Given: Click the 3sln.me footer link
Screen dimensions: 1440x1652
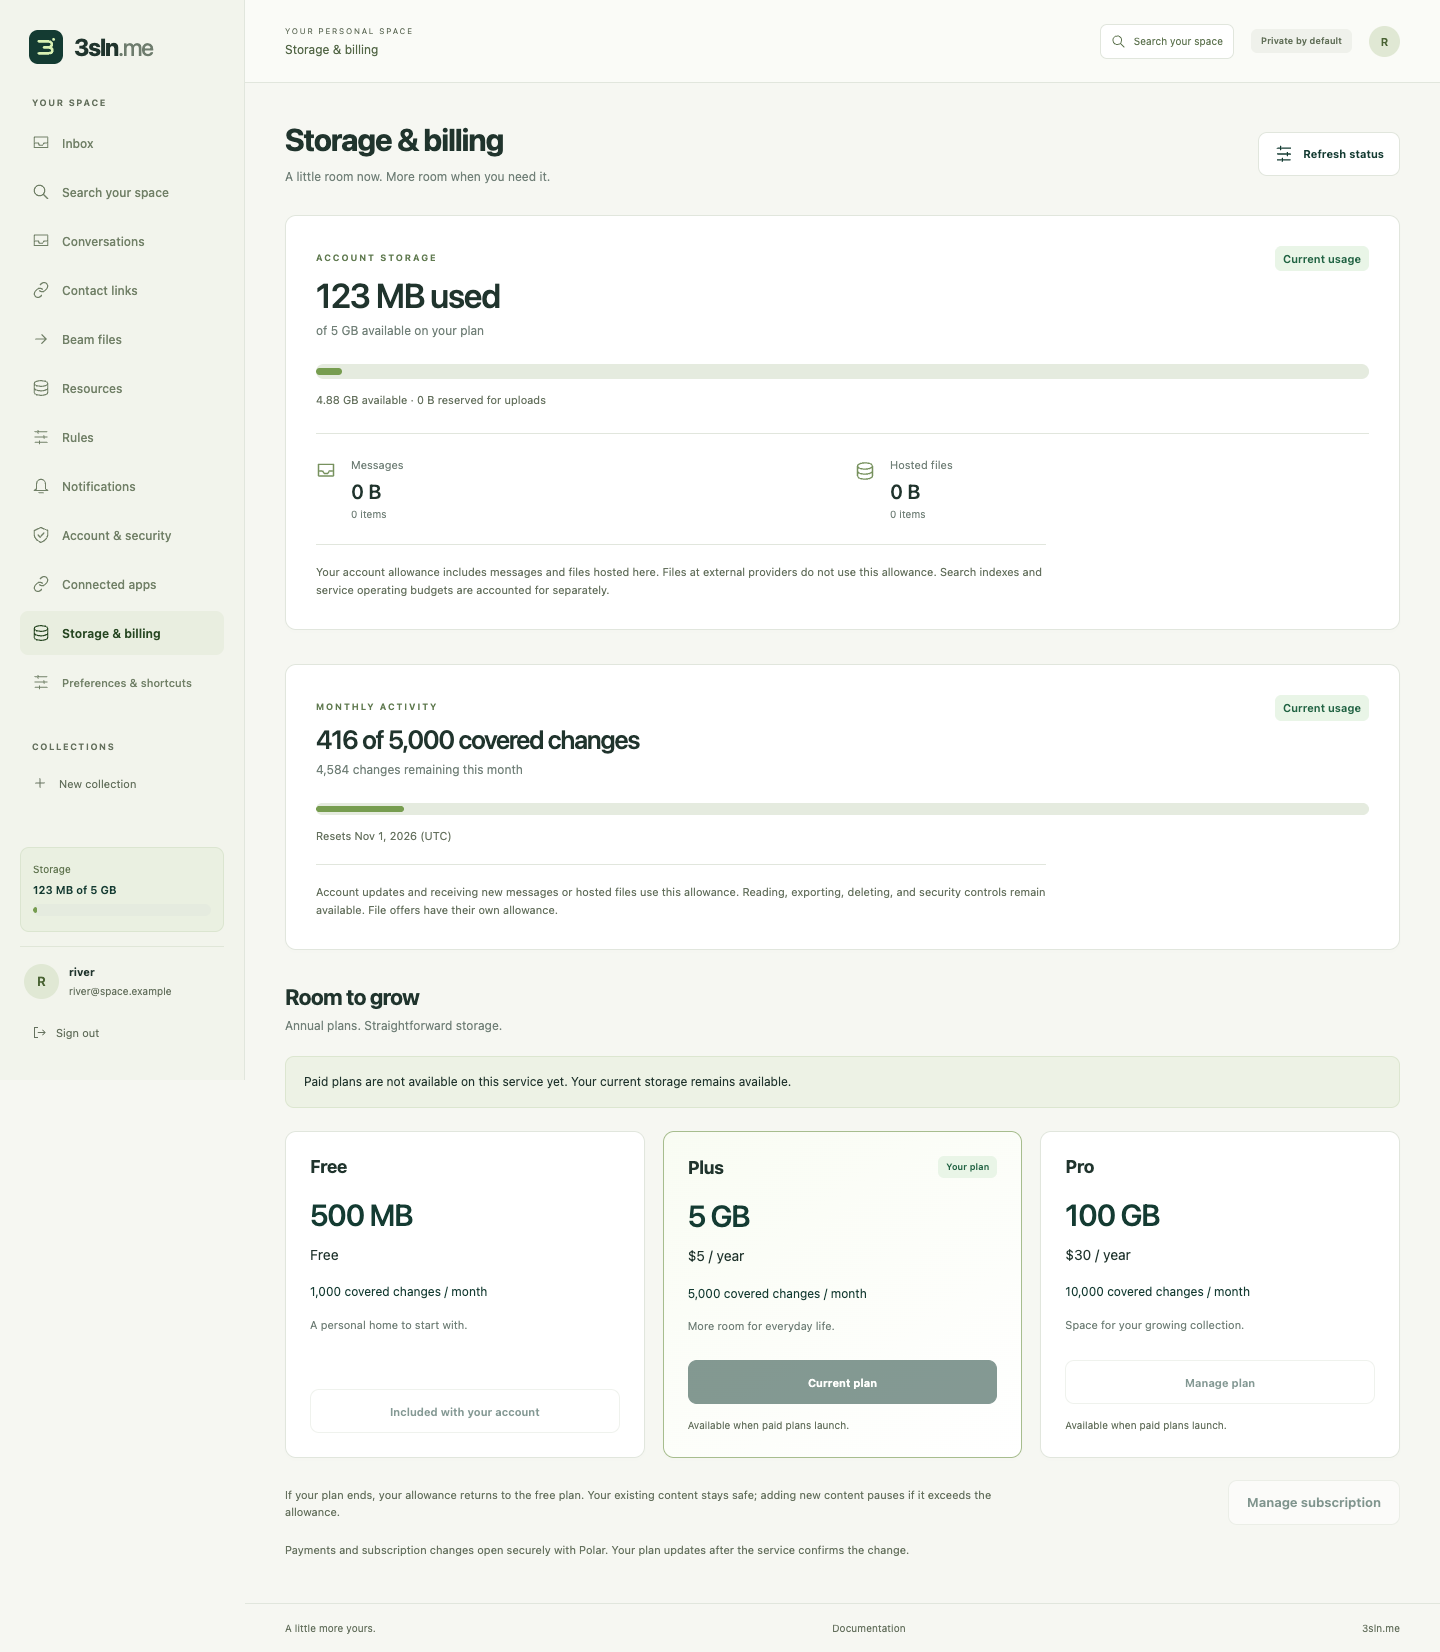Looking at the screenshot, I should [x=1380, y=1628].
